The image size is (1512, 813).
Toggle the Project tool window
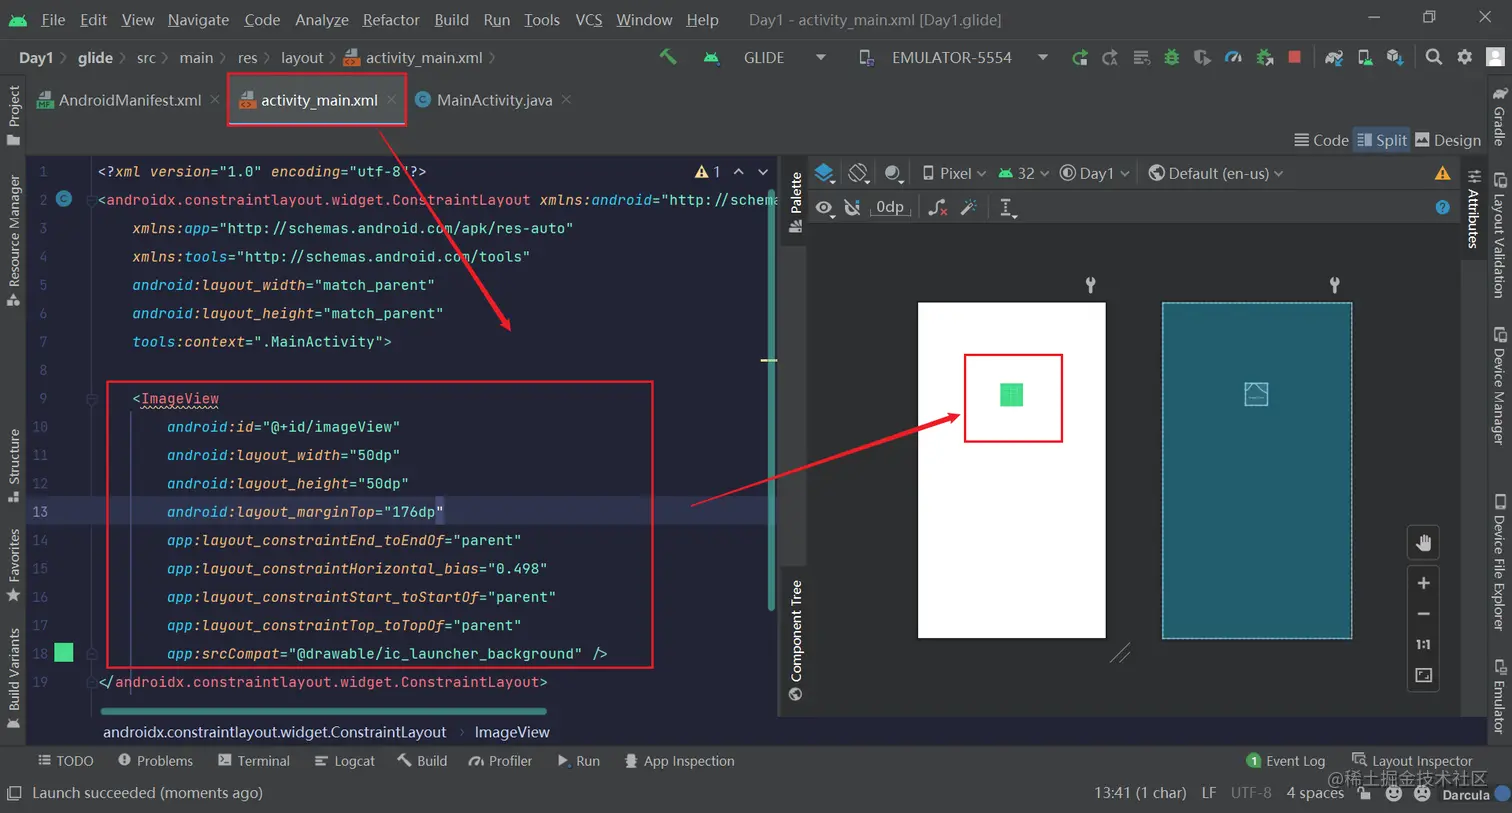pos(13,115)
